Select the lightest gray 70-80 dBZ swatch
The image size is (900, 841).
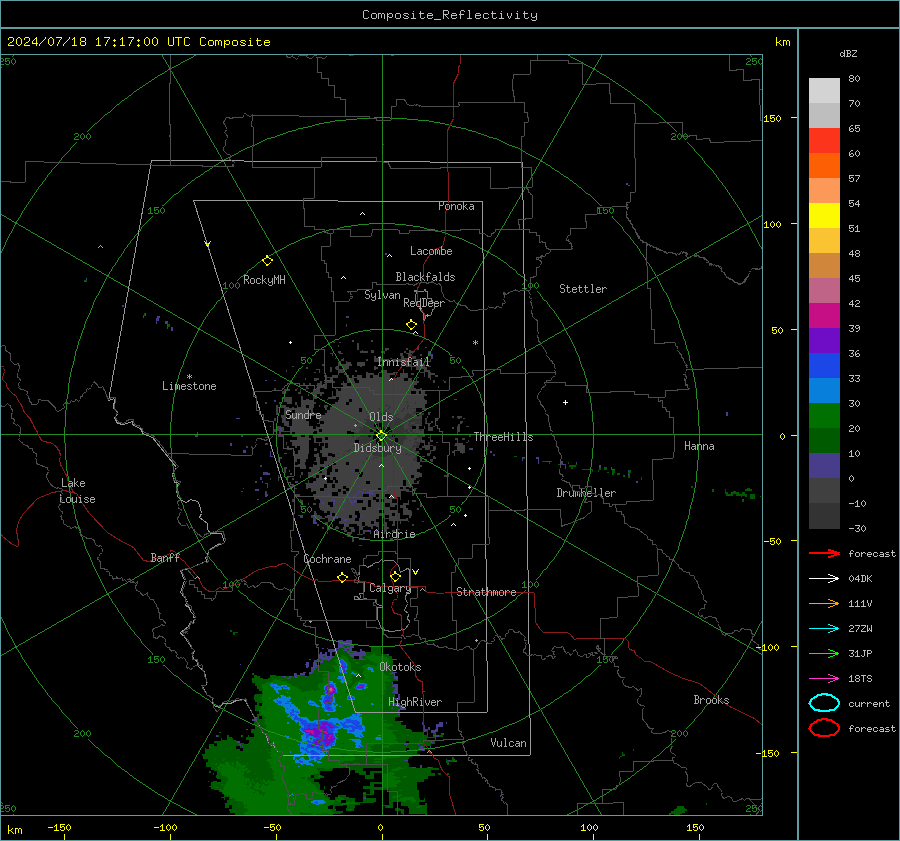click(824, 91)
